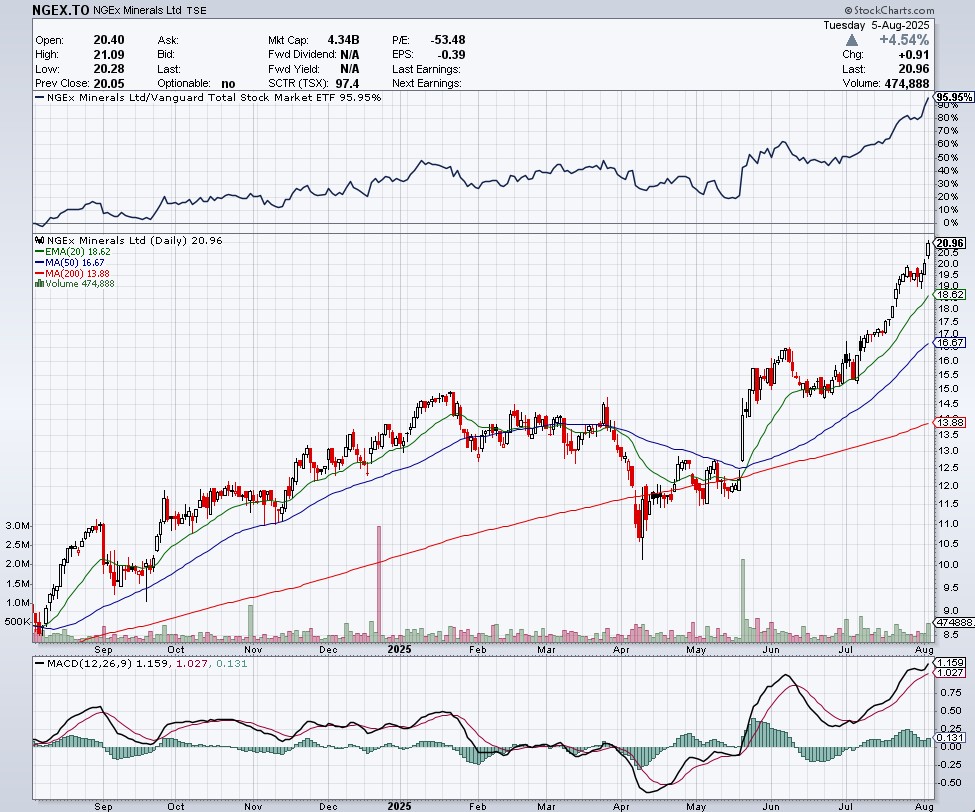
Task: Click the black MACD legend line marker
Action: pyautogui.click(x=40, y=663)
